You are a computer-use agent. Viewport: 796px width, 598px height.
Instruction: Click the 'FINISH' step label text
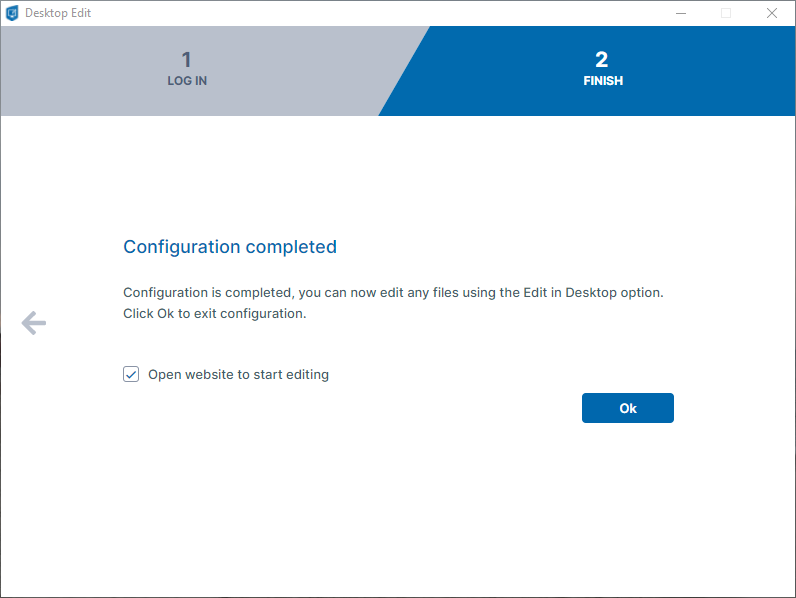pos(603,81)
